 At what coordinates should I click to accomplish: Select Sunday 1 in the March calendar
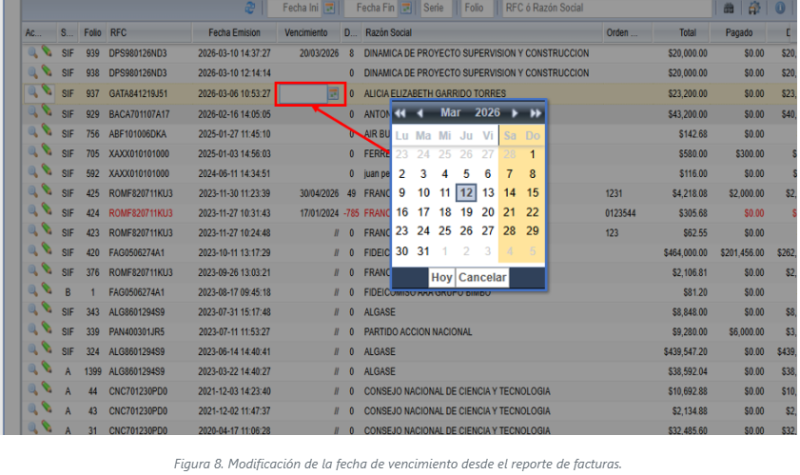tap(532, 155)
